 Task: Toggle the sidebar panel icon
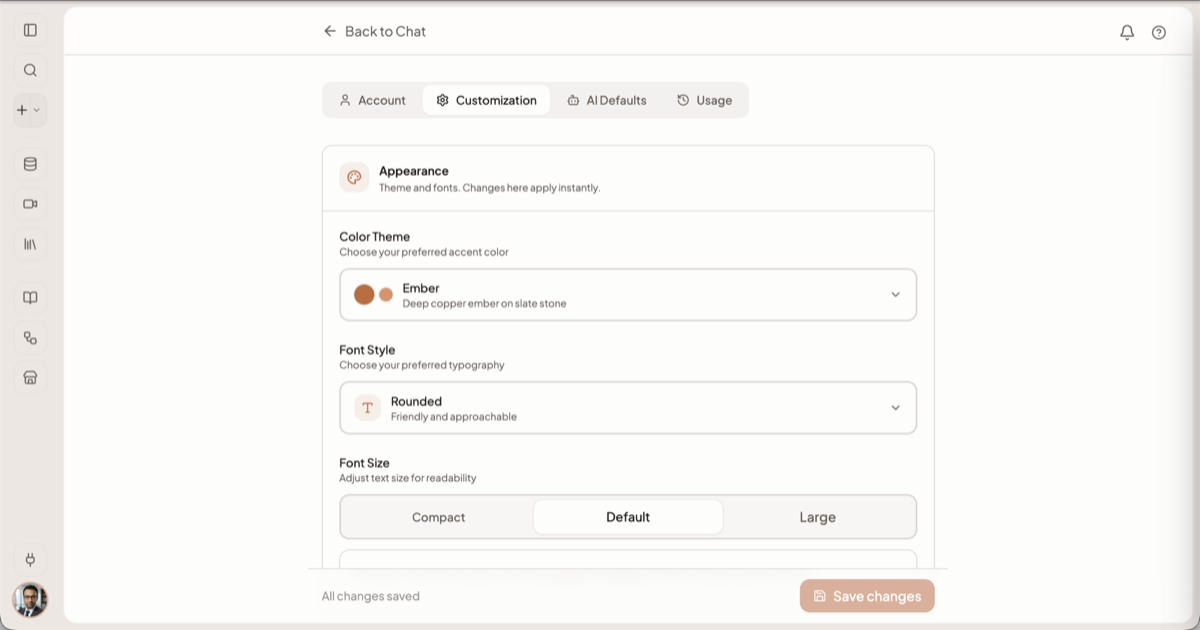30,30
